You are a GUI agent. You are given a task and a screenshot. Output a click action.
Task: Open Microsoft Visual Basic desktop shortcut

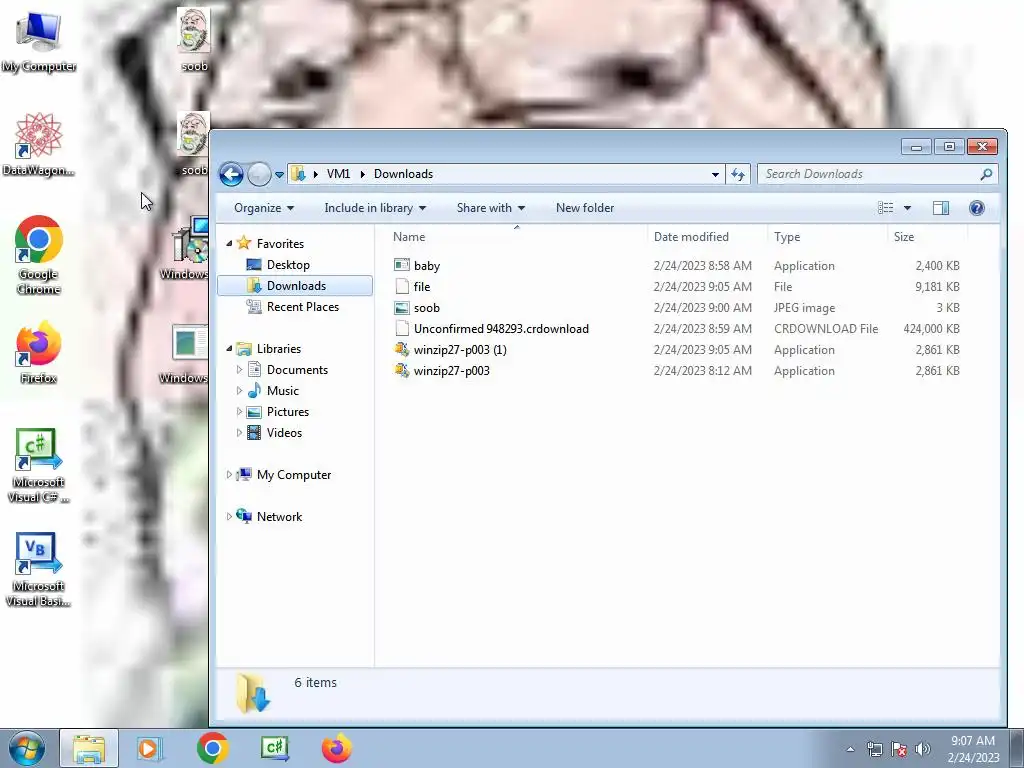coord(39,570)
